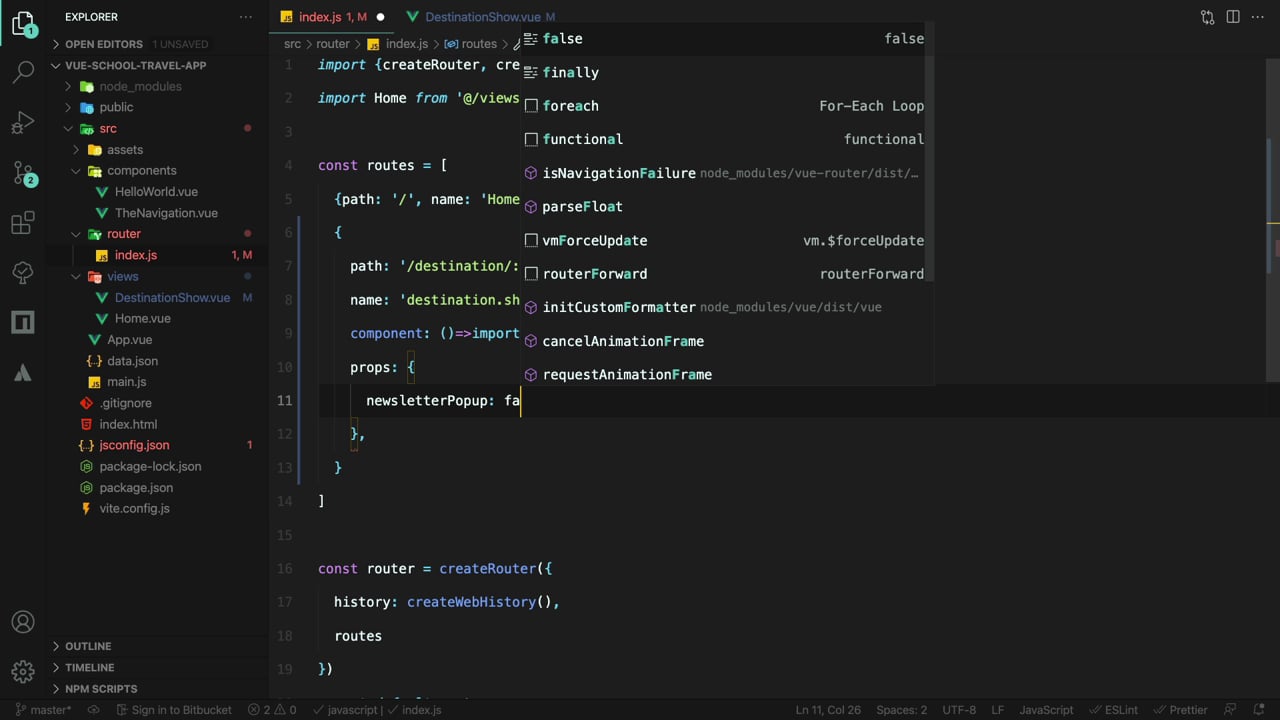This screenshot has height=720, width=1280.
Task: Open the Explorer view in activity bar
Action: [23, 24]
